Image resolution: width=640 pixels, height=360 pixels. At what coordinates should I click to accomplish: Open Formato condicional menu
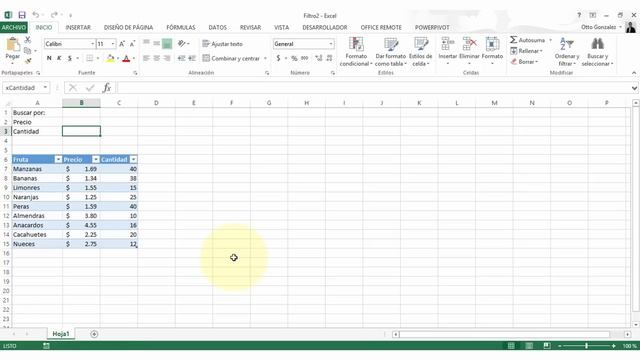tap(356, 51)
